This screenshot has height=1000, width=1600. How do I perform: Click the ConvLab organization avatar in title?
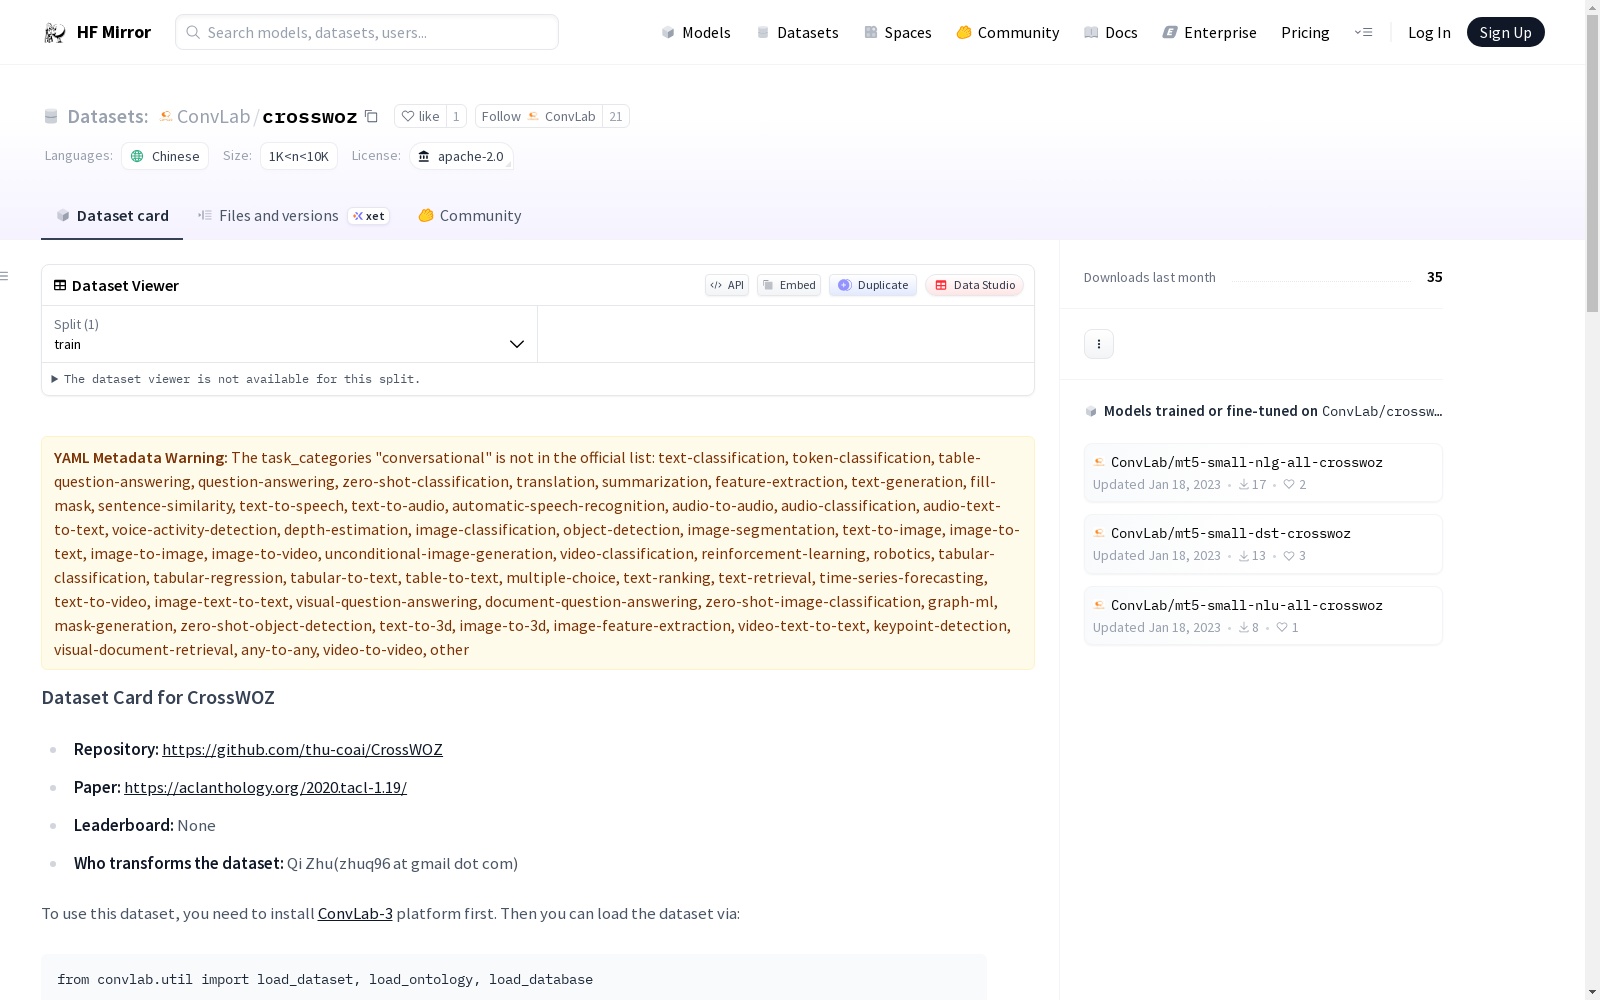click(x=166, y=116)
